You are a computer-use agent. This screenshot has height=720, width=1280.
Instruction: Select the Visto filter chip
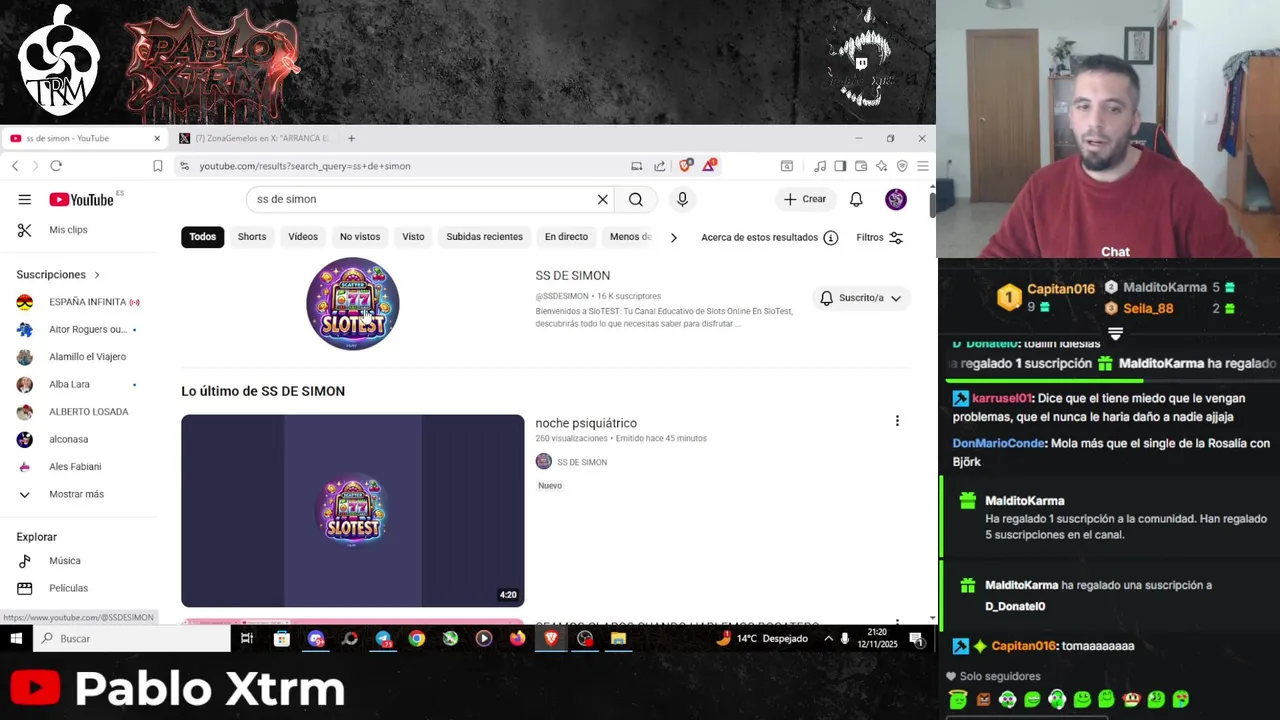[x=413, y=237]
